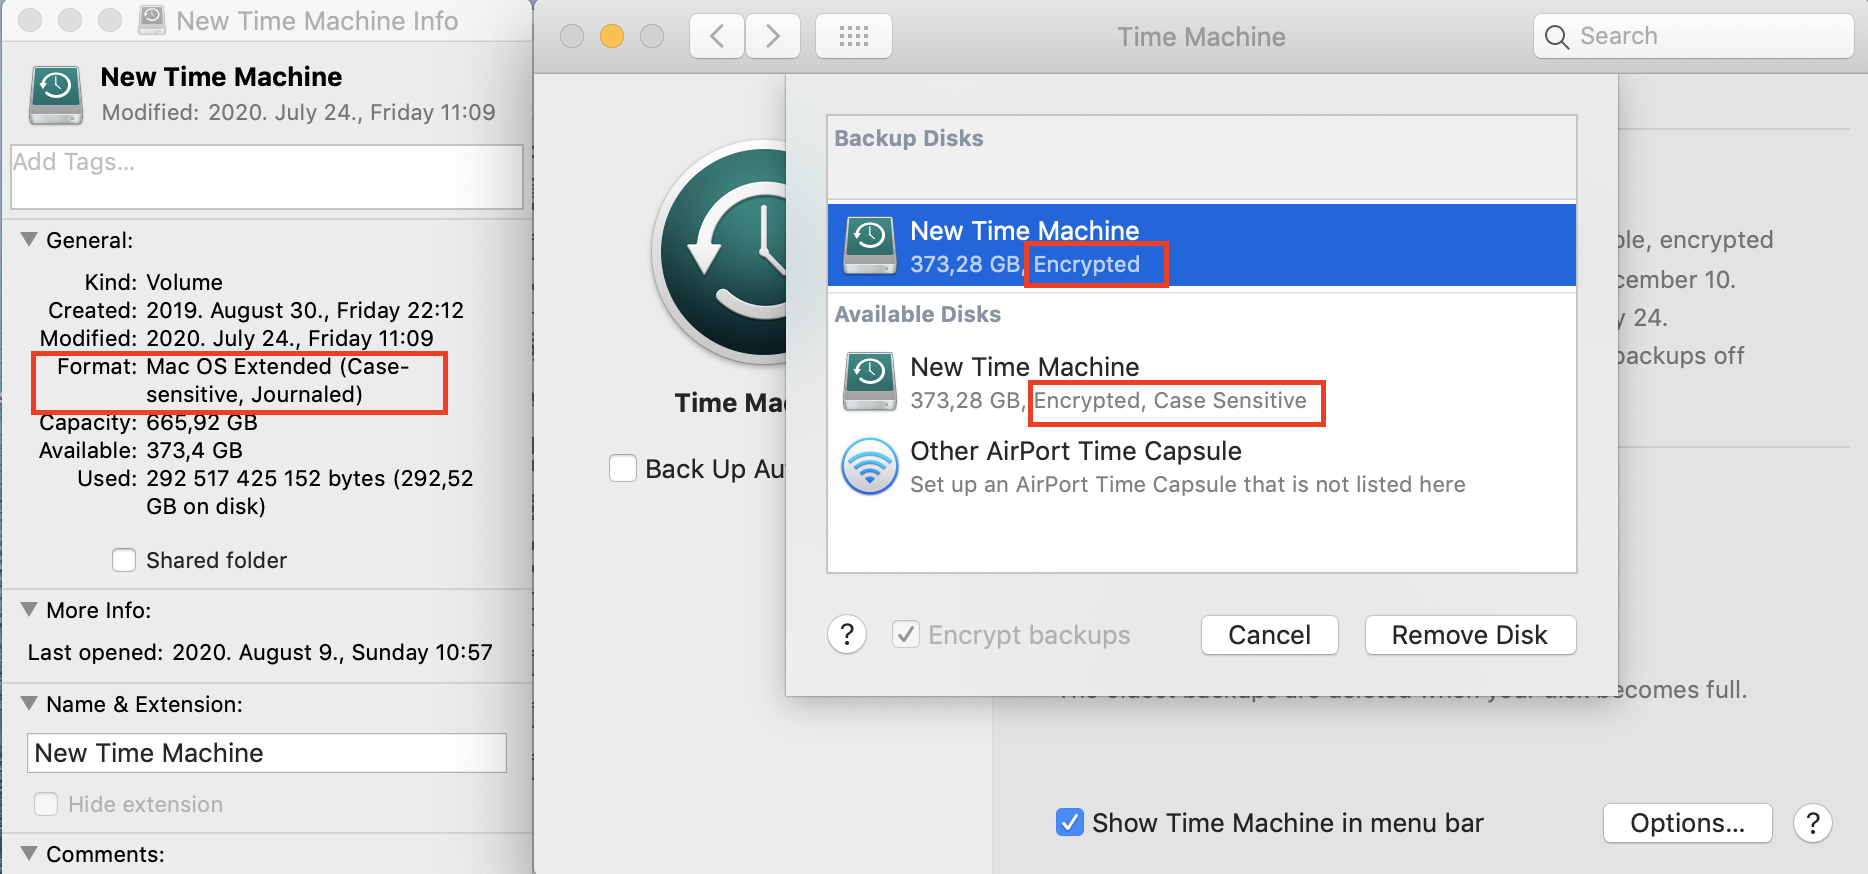Click the bold New Time Machine heading

(x=221, y=77)
